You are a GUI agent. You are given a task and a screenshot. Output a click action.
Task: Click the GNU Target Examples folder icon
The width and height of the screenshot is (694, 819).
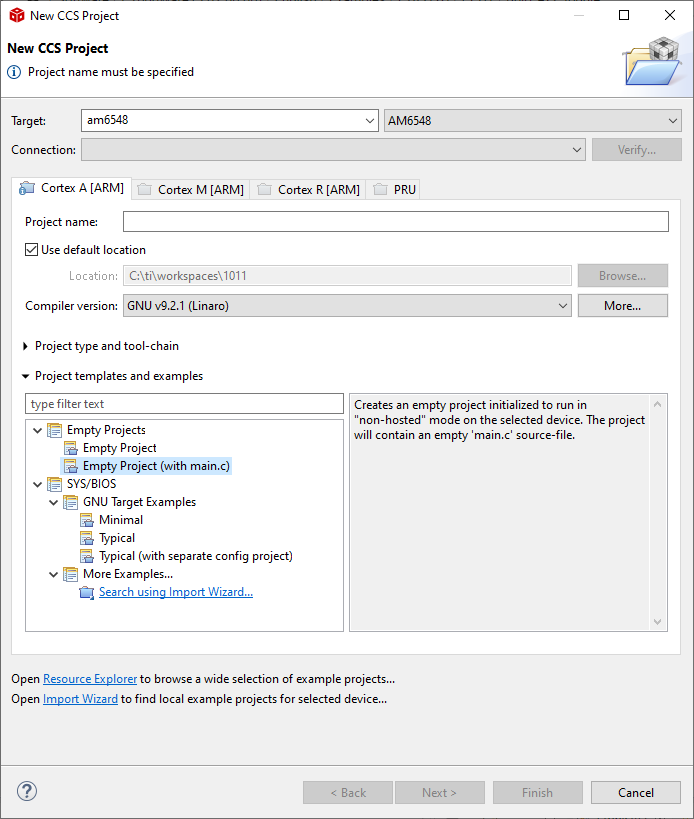tap(71, 501)
